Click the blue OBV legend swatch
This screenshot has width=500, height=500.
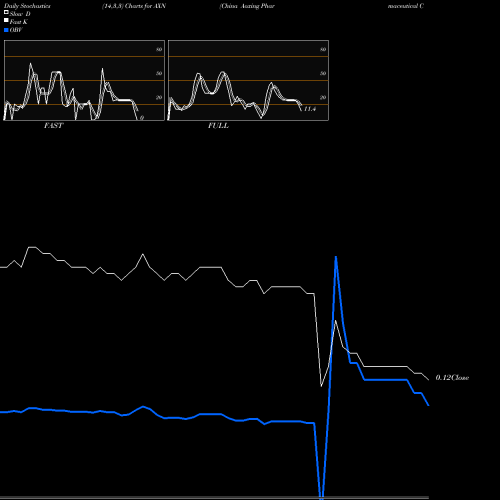[6, 30]
